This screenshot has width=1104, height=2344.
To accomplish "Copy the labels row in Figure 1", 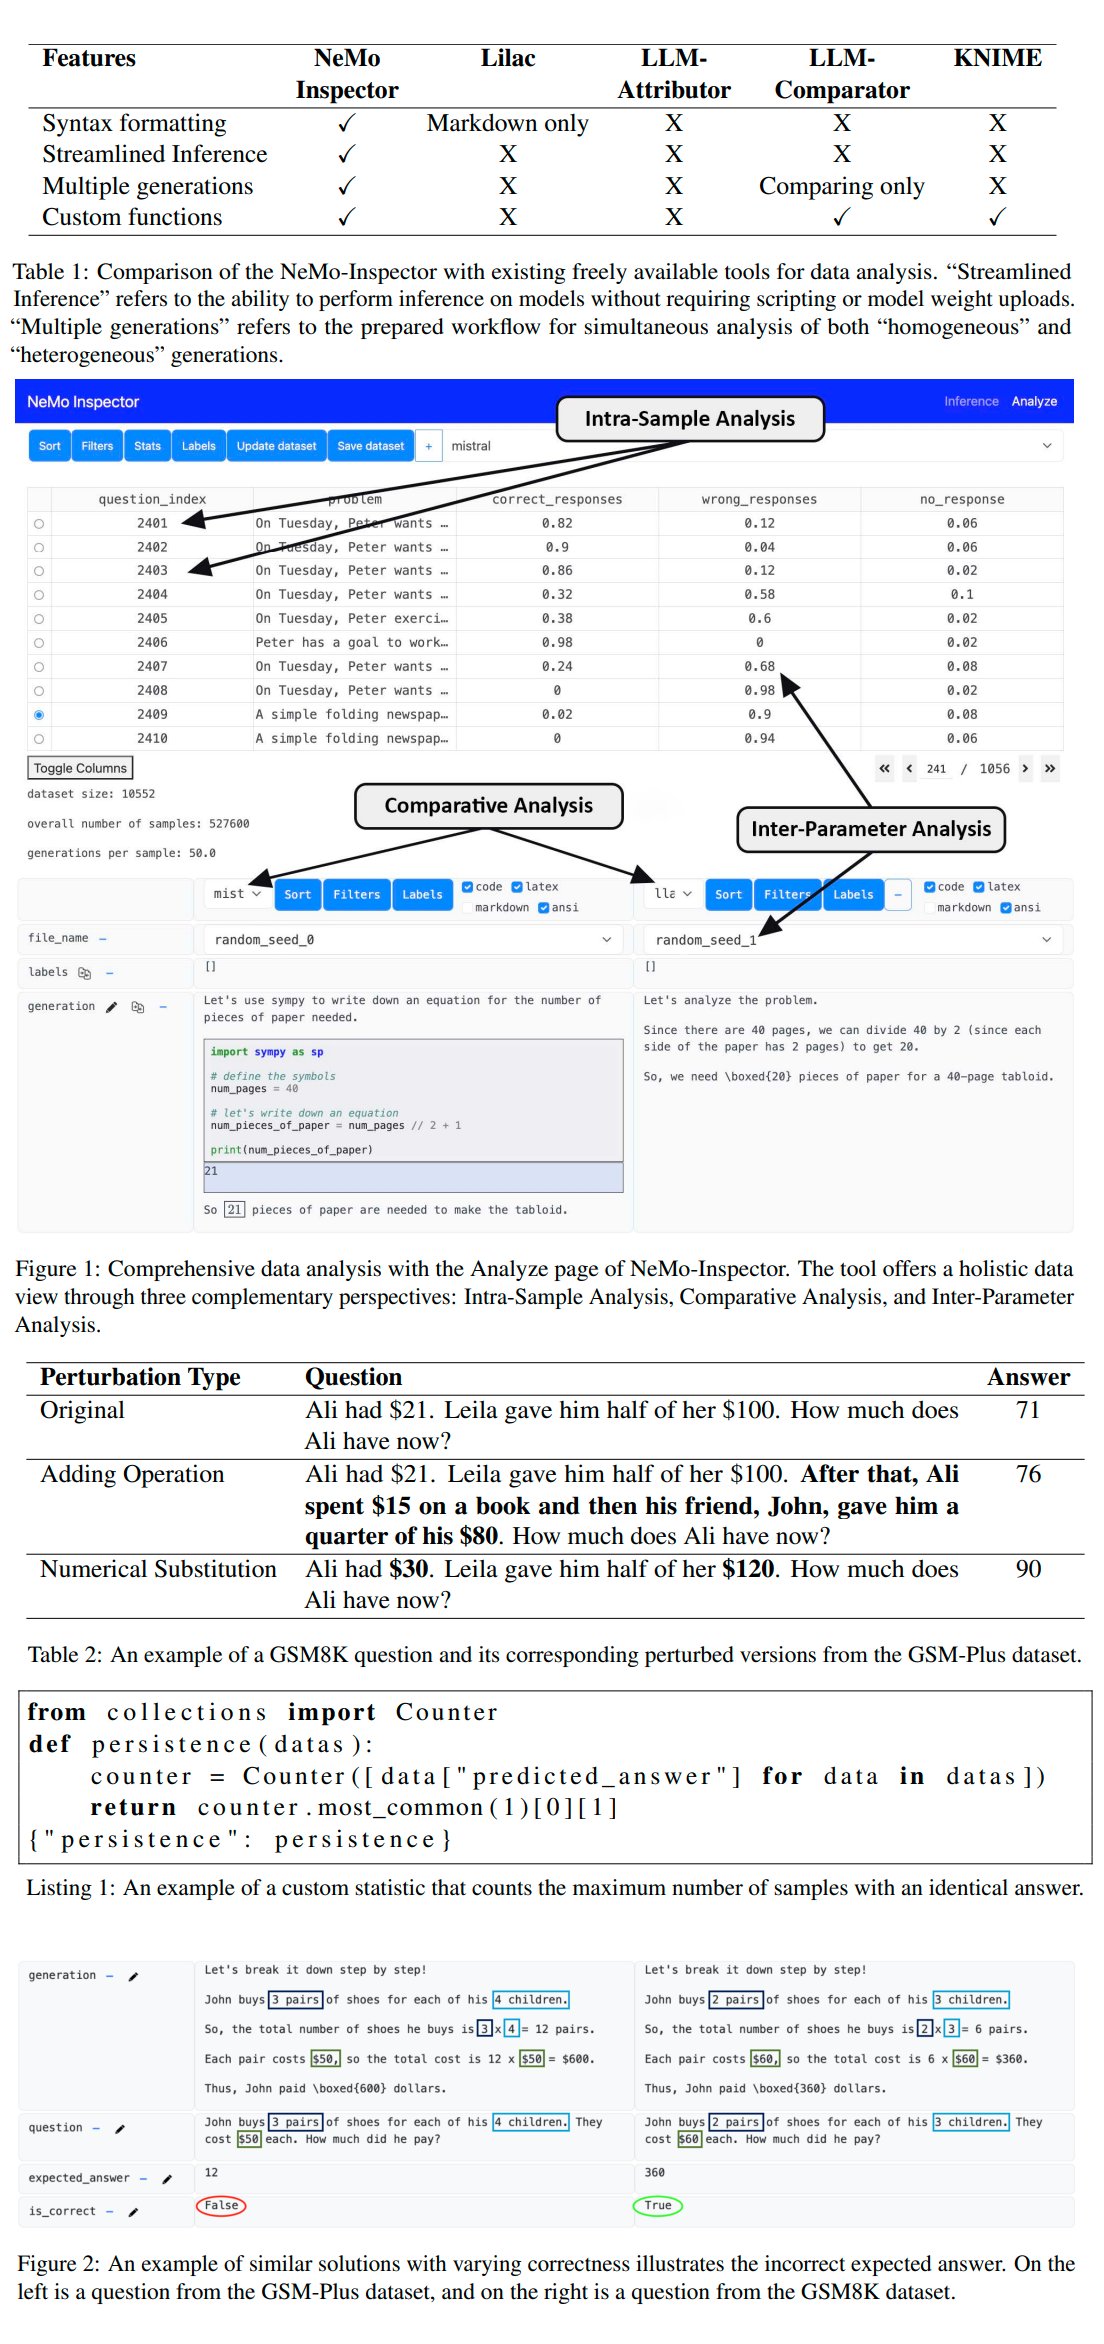I will [x=85, y=972].
